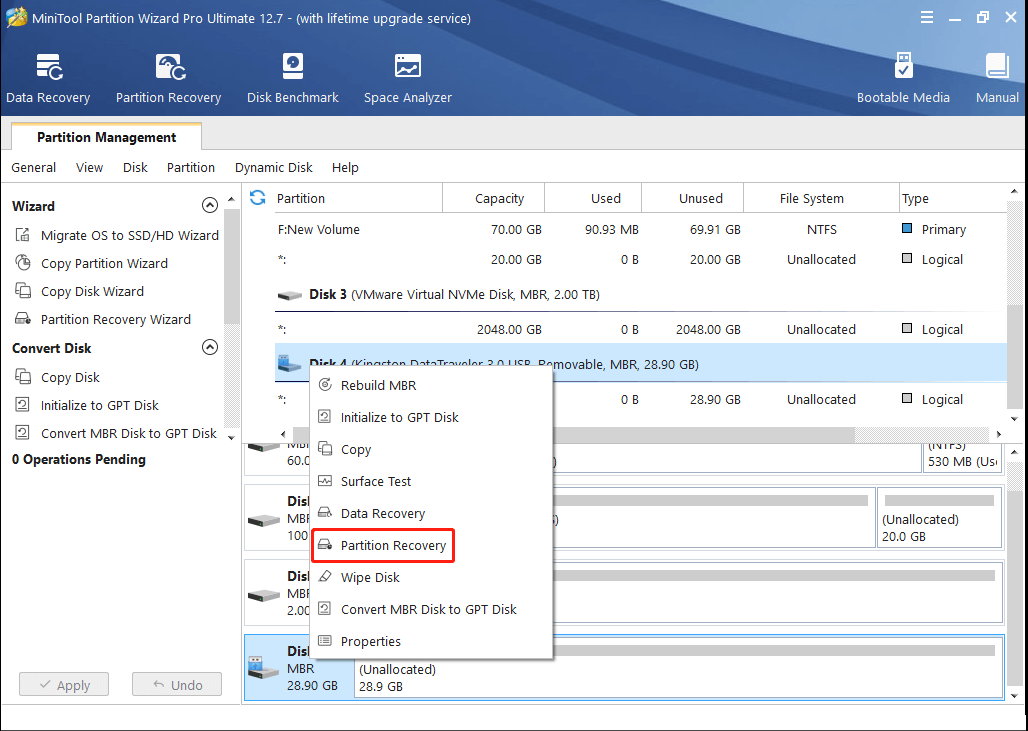Click the 20.0 GB Unallocated block in disk map
This screenshot has width=1028, height=731.
point(939,517)
